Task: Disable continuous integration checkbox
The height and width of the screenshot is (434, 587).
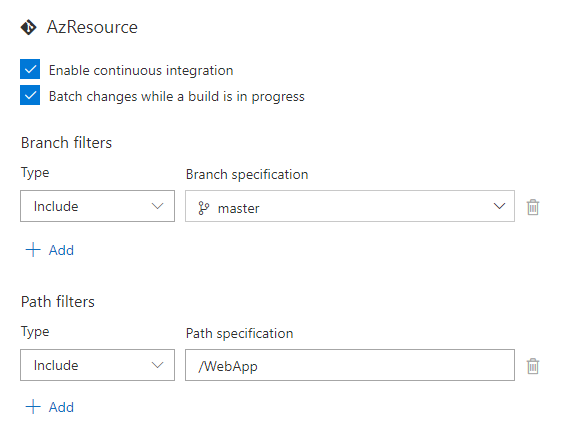Action: point(30,69)
